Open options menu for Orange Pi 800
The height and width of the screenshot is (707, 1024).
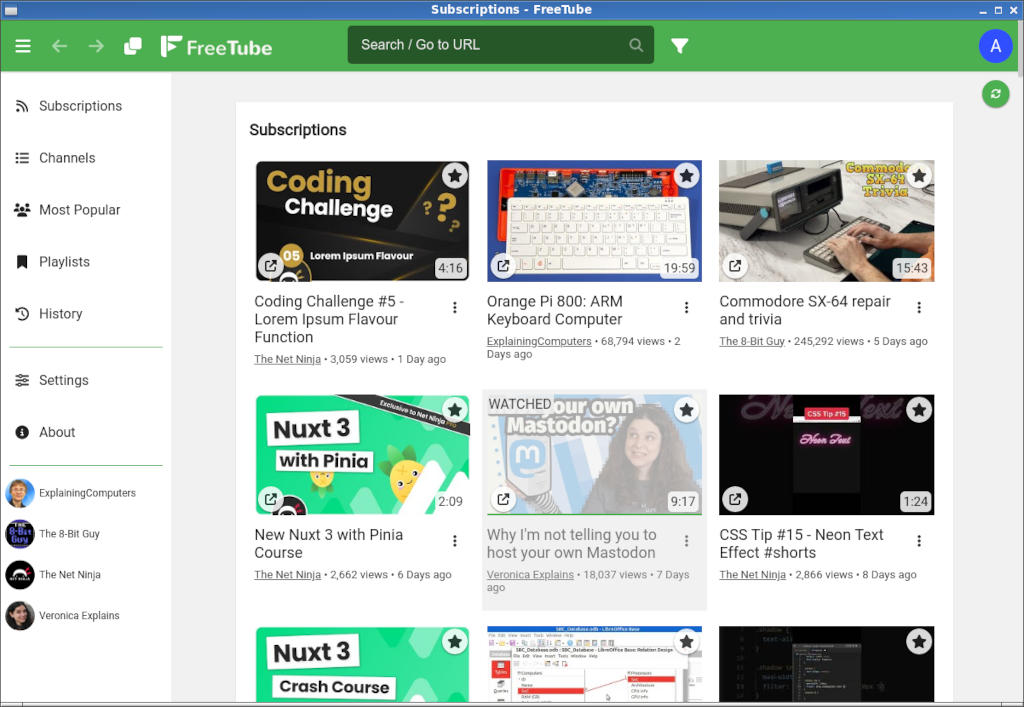[686, 307]
